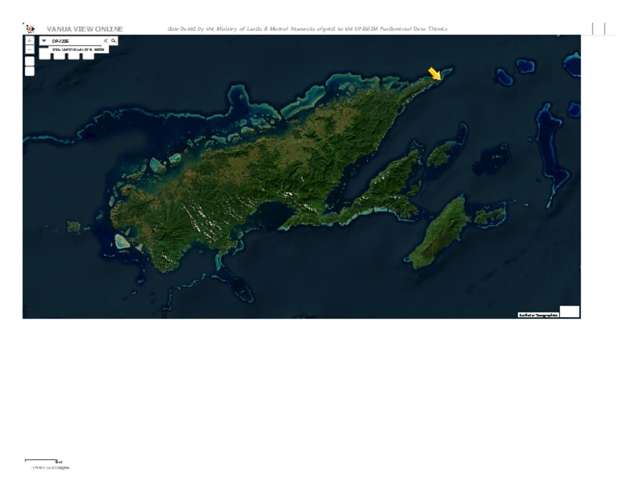Open the search source dropdown arrow
639x494 pixels.
pyautogui.click(x=44, y=41)
